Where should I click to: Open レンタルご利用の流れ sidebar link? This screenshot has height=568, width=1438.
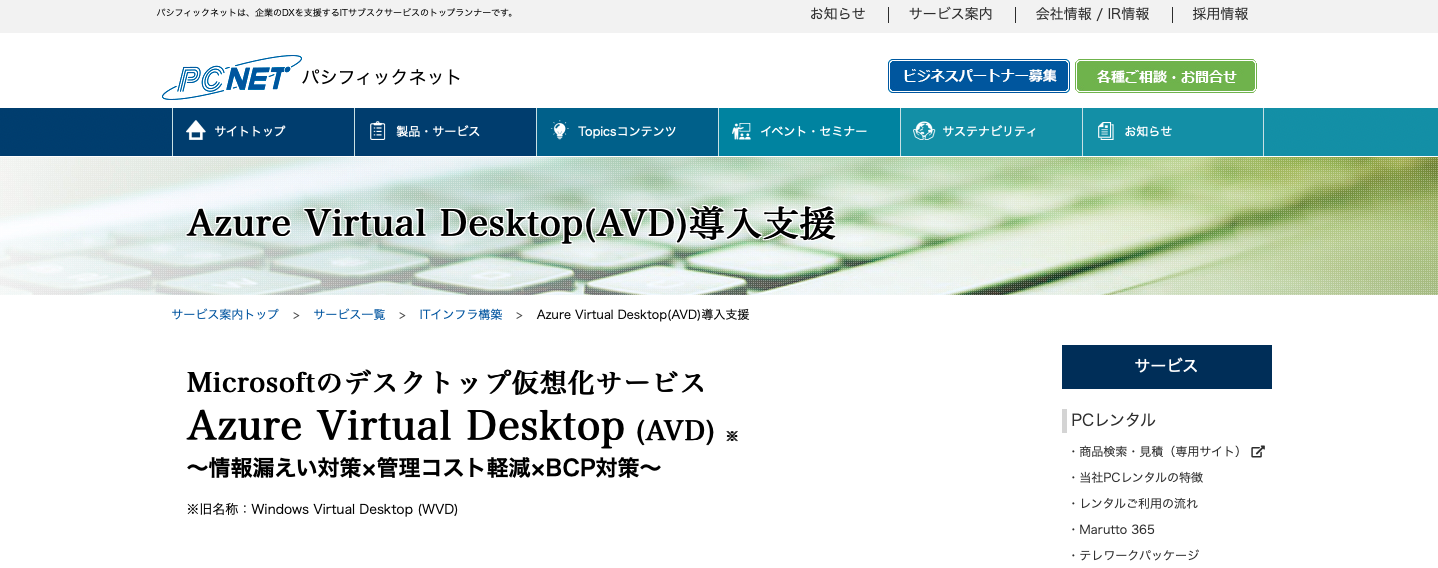tap(1138, 504)
